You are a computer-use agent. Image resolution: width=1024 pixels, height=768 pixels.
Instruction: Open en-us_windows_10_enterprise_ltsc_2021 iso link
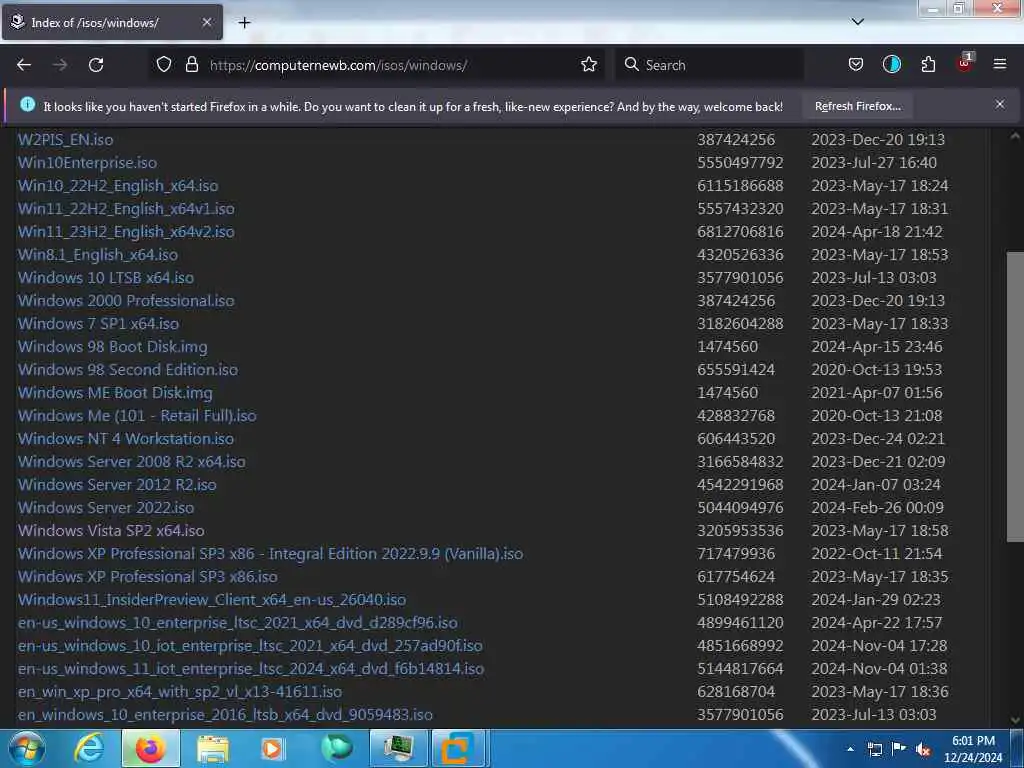click(238, 622)
